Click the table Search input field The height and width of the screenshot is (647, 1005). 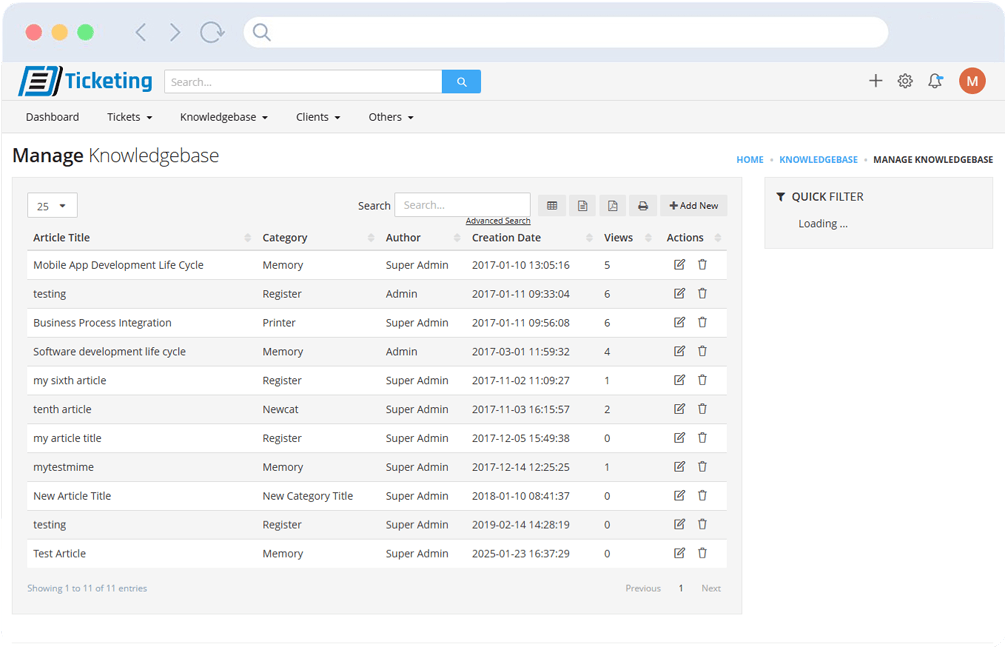[462, 205]
